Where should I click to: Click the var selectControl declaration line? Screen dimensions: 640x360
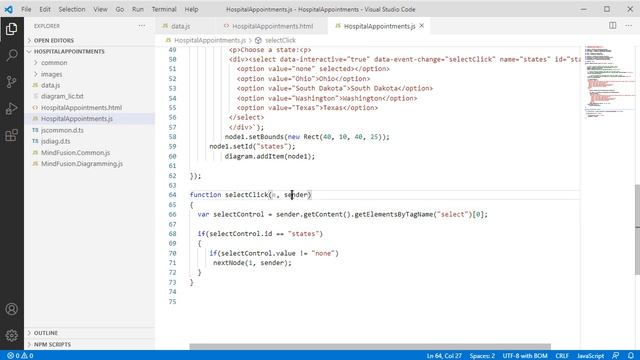[x=342, y=214]
